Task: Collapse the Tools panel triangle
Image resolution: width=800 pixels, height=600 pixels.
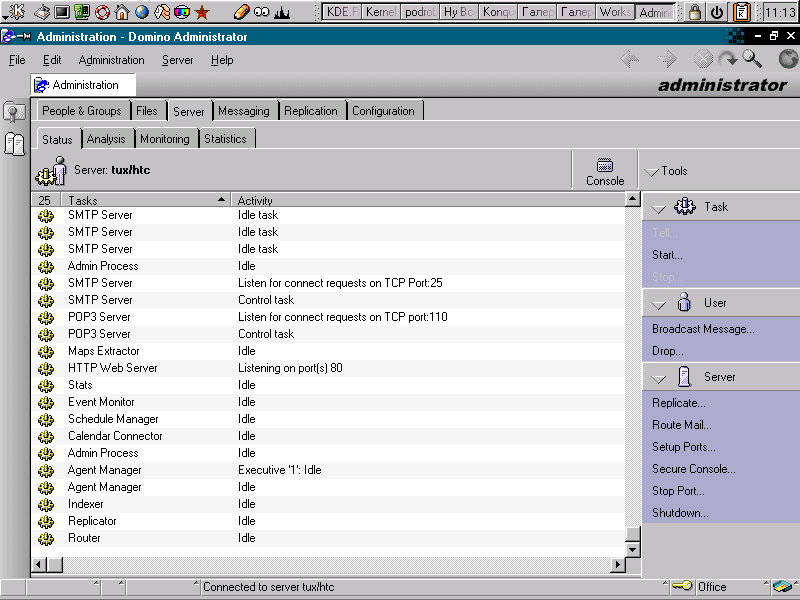Action: point(652,172)
